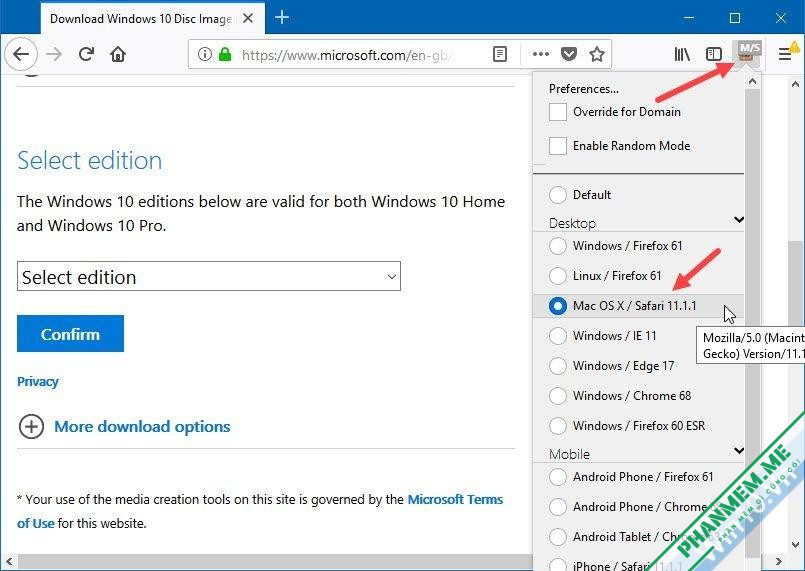
Task: Open the Library icon
Action: click(682, 54)
